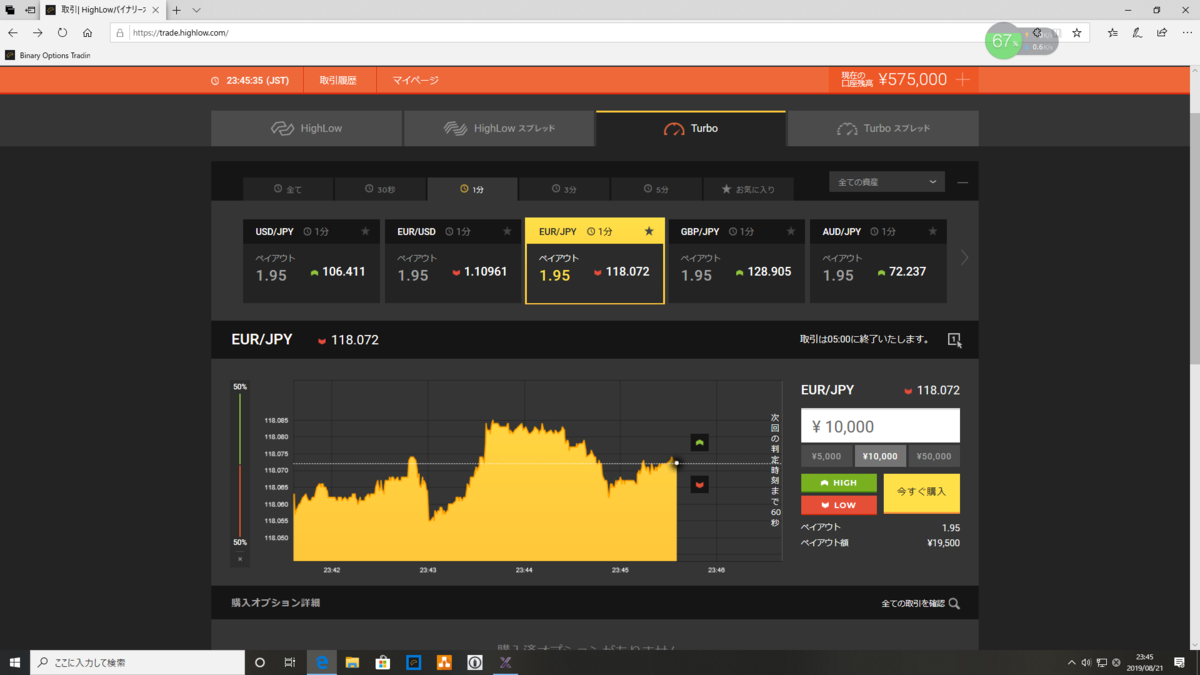Image resolution: width=1200 pixels, height=675 pixels.
Task: Favorite the USD/JPY asset star
Action: click(x=365, y=232)
